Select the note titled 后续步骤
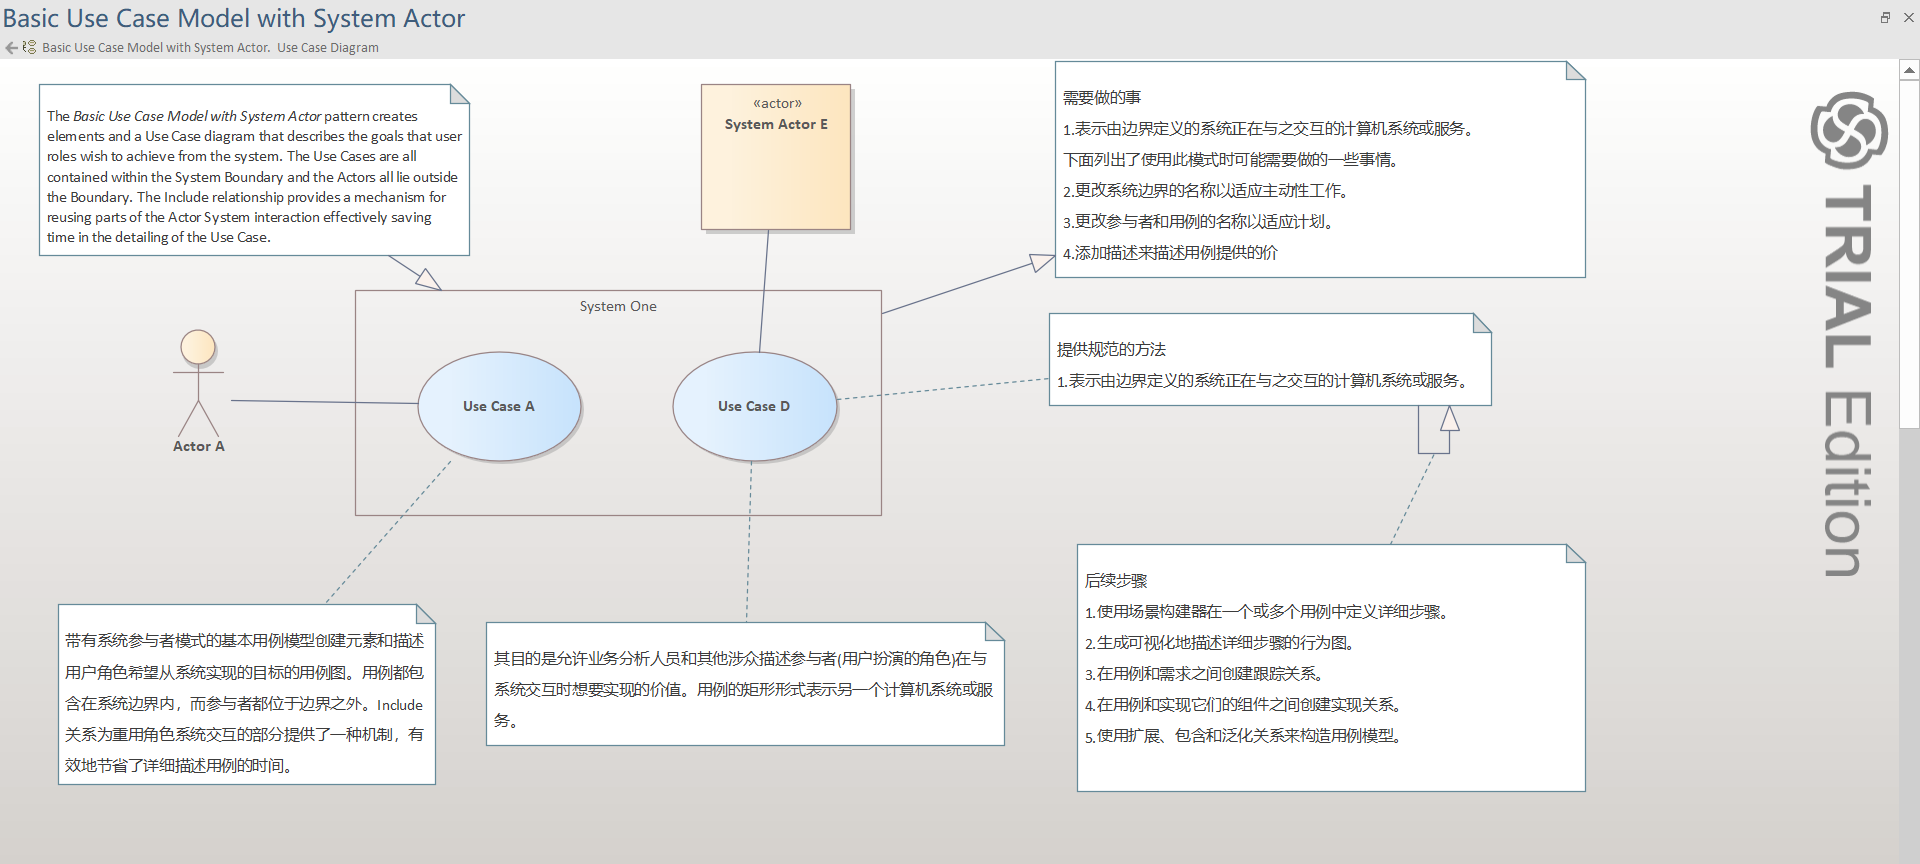 [1331, 668]
